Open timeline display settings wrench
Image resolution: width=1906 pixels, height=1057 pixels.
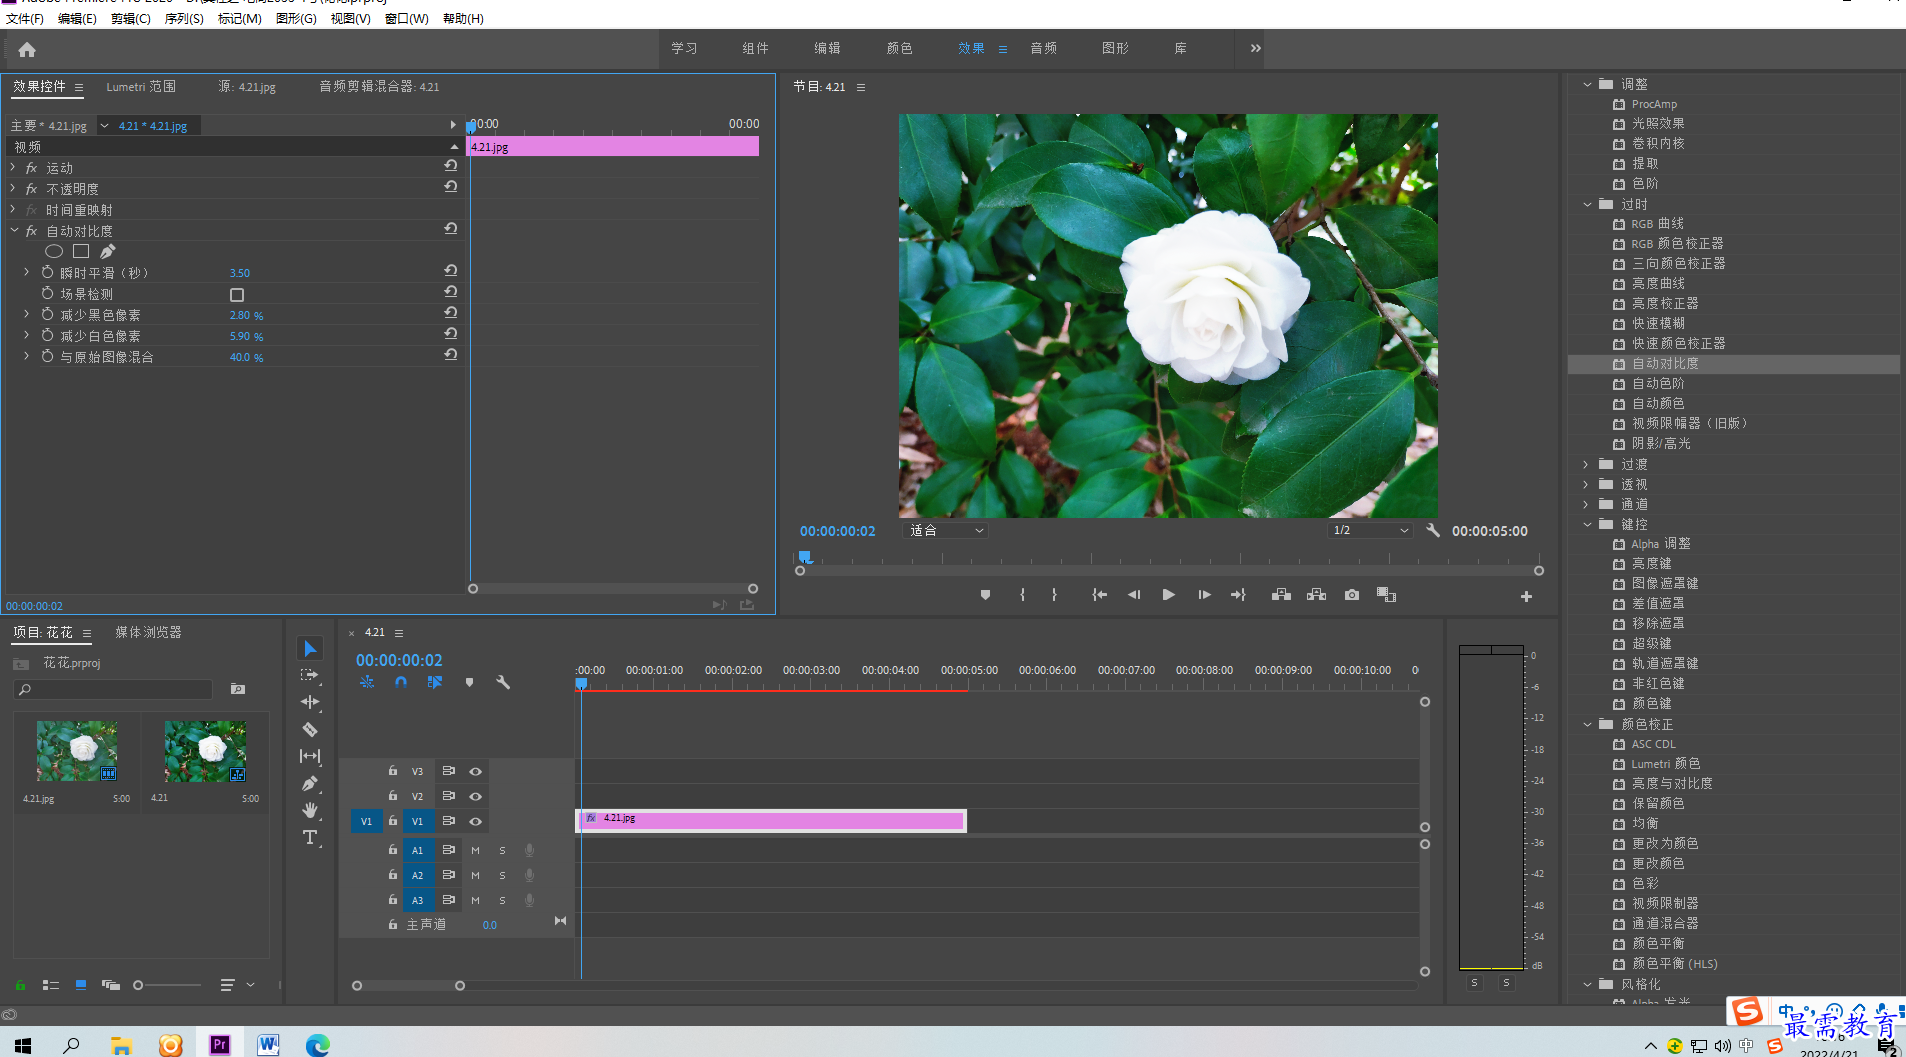coord(503,682)
